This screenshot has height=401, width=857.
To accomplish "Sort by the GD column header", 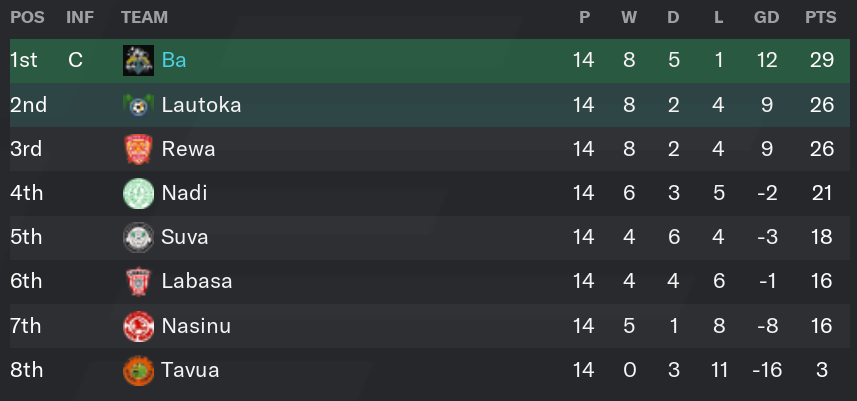I will pyautogui.click(x=766, y=17).
